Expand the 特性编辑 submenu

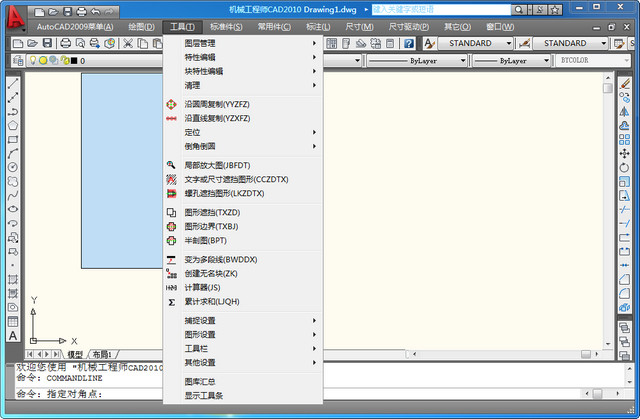point(243,57)
